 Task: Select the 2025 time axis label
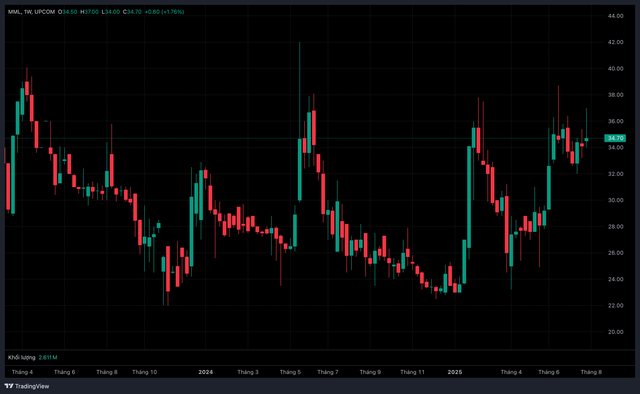click(x=455, y=372)
